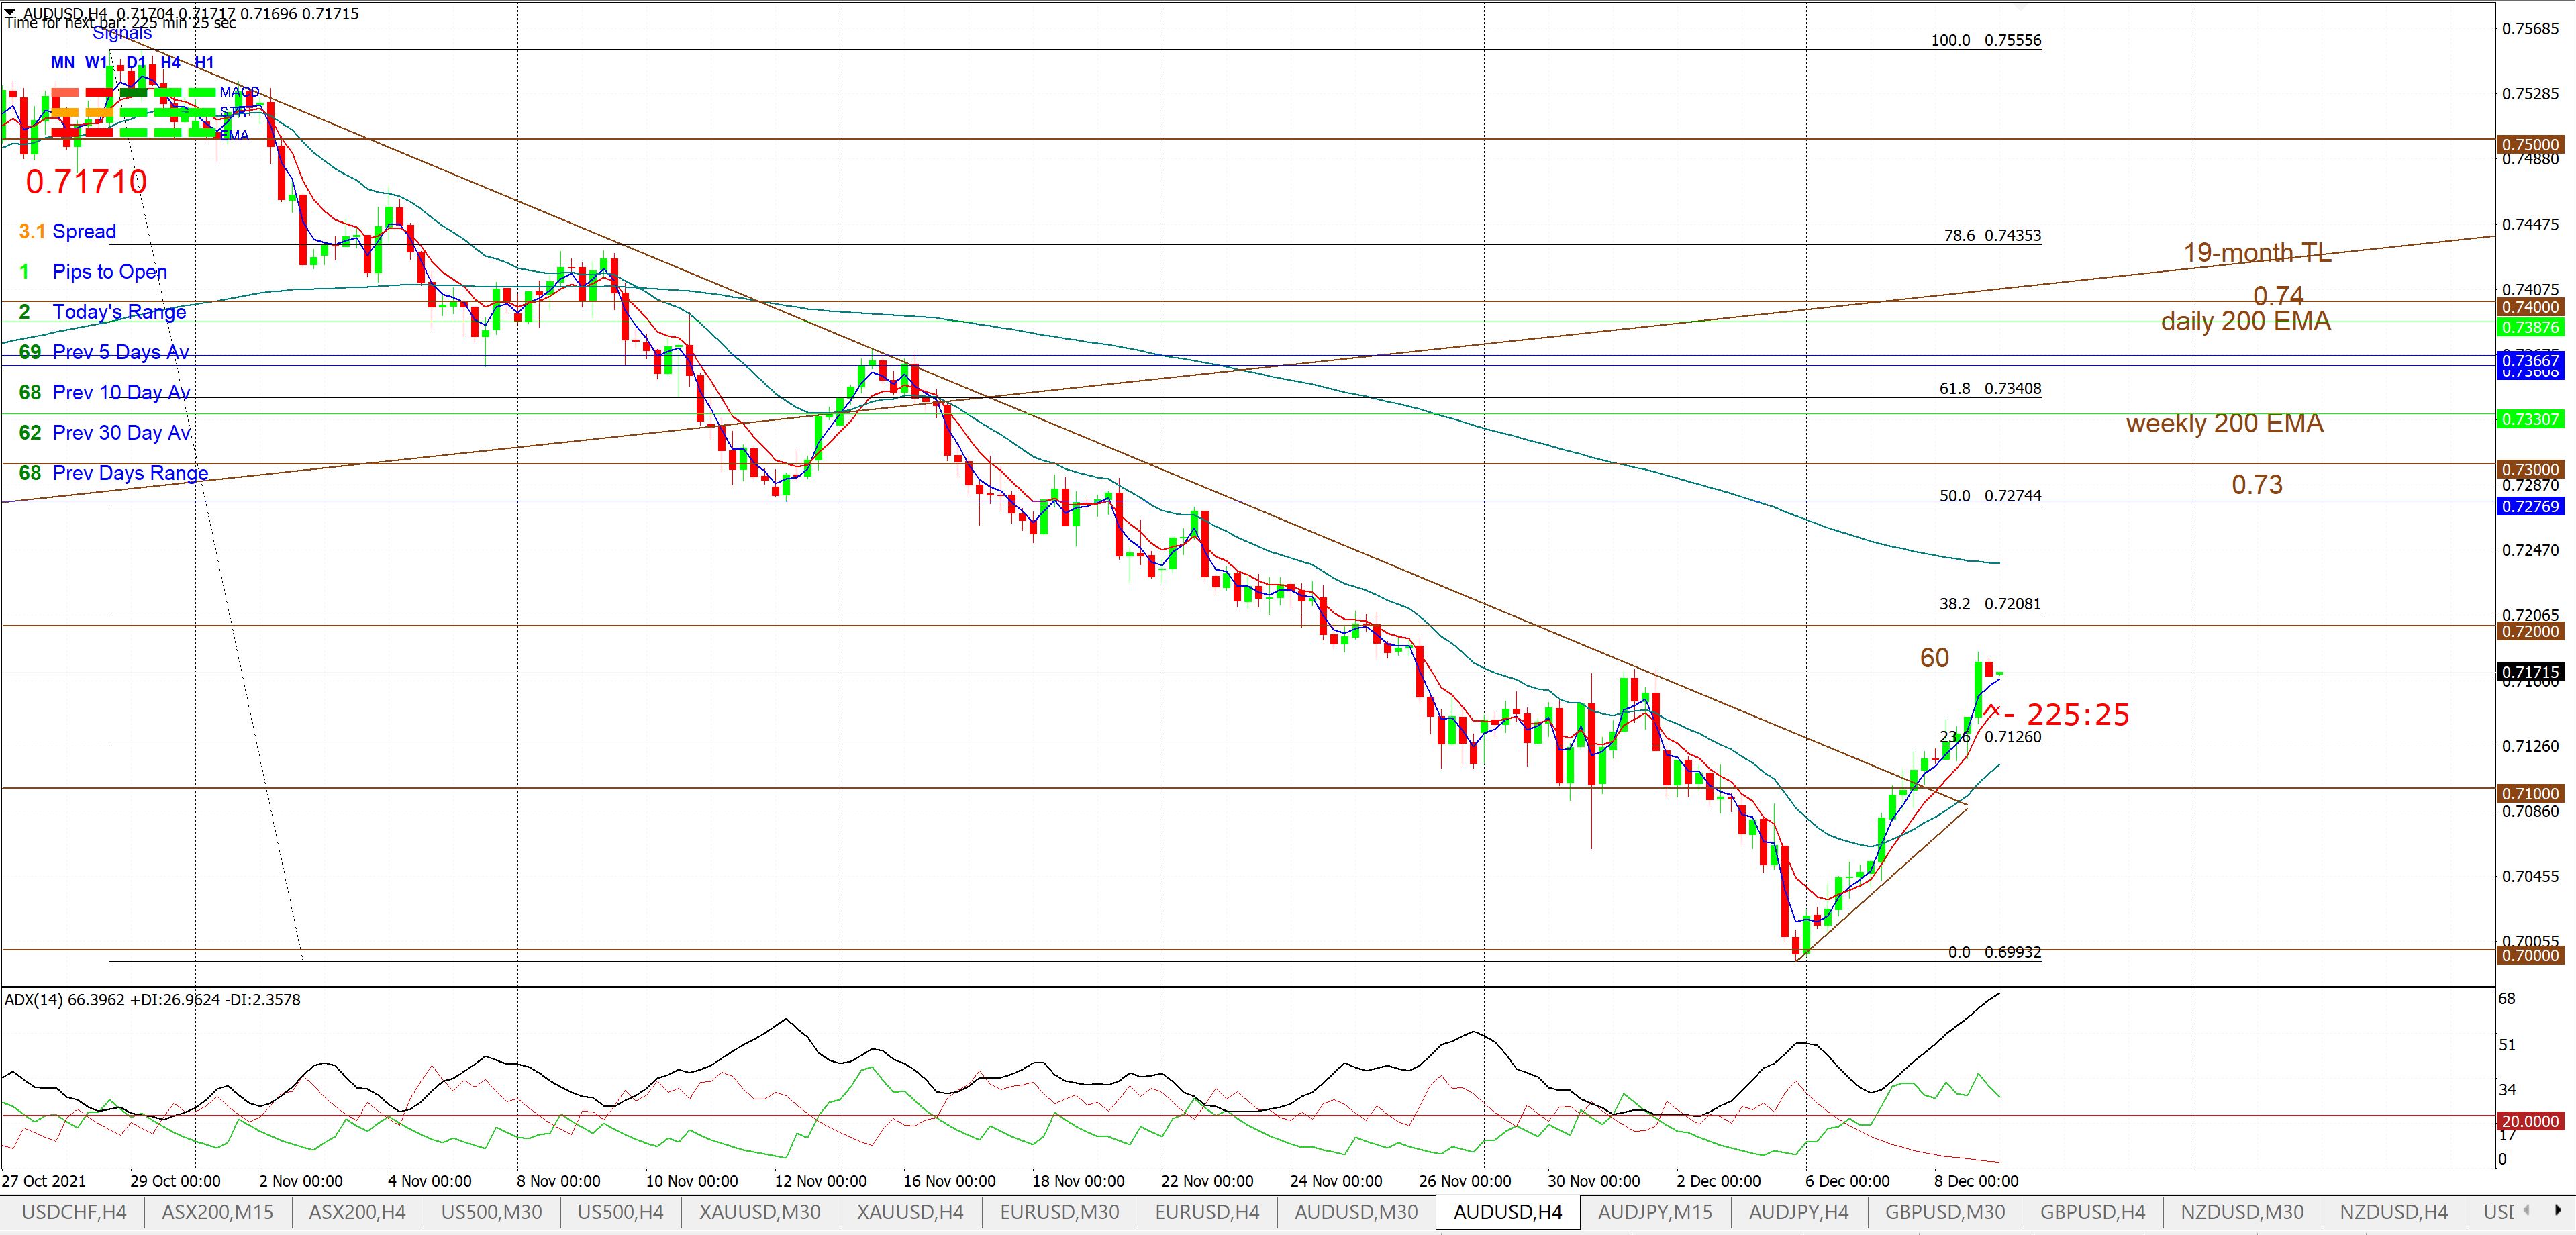Switch to the USDCHF,H4 chart tab

coord(74,1212)
